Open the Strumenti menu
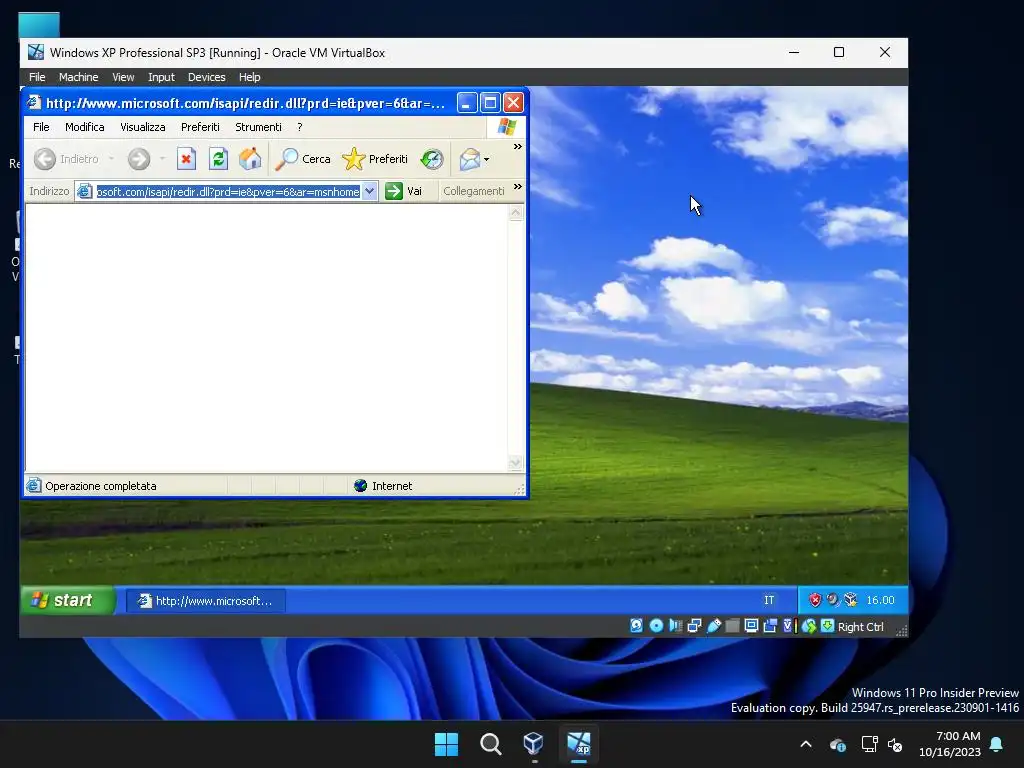1024x768 pixels. coord(258,127)
